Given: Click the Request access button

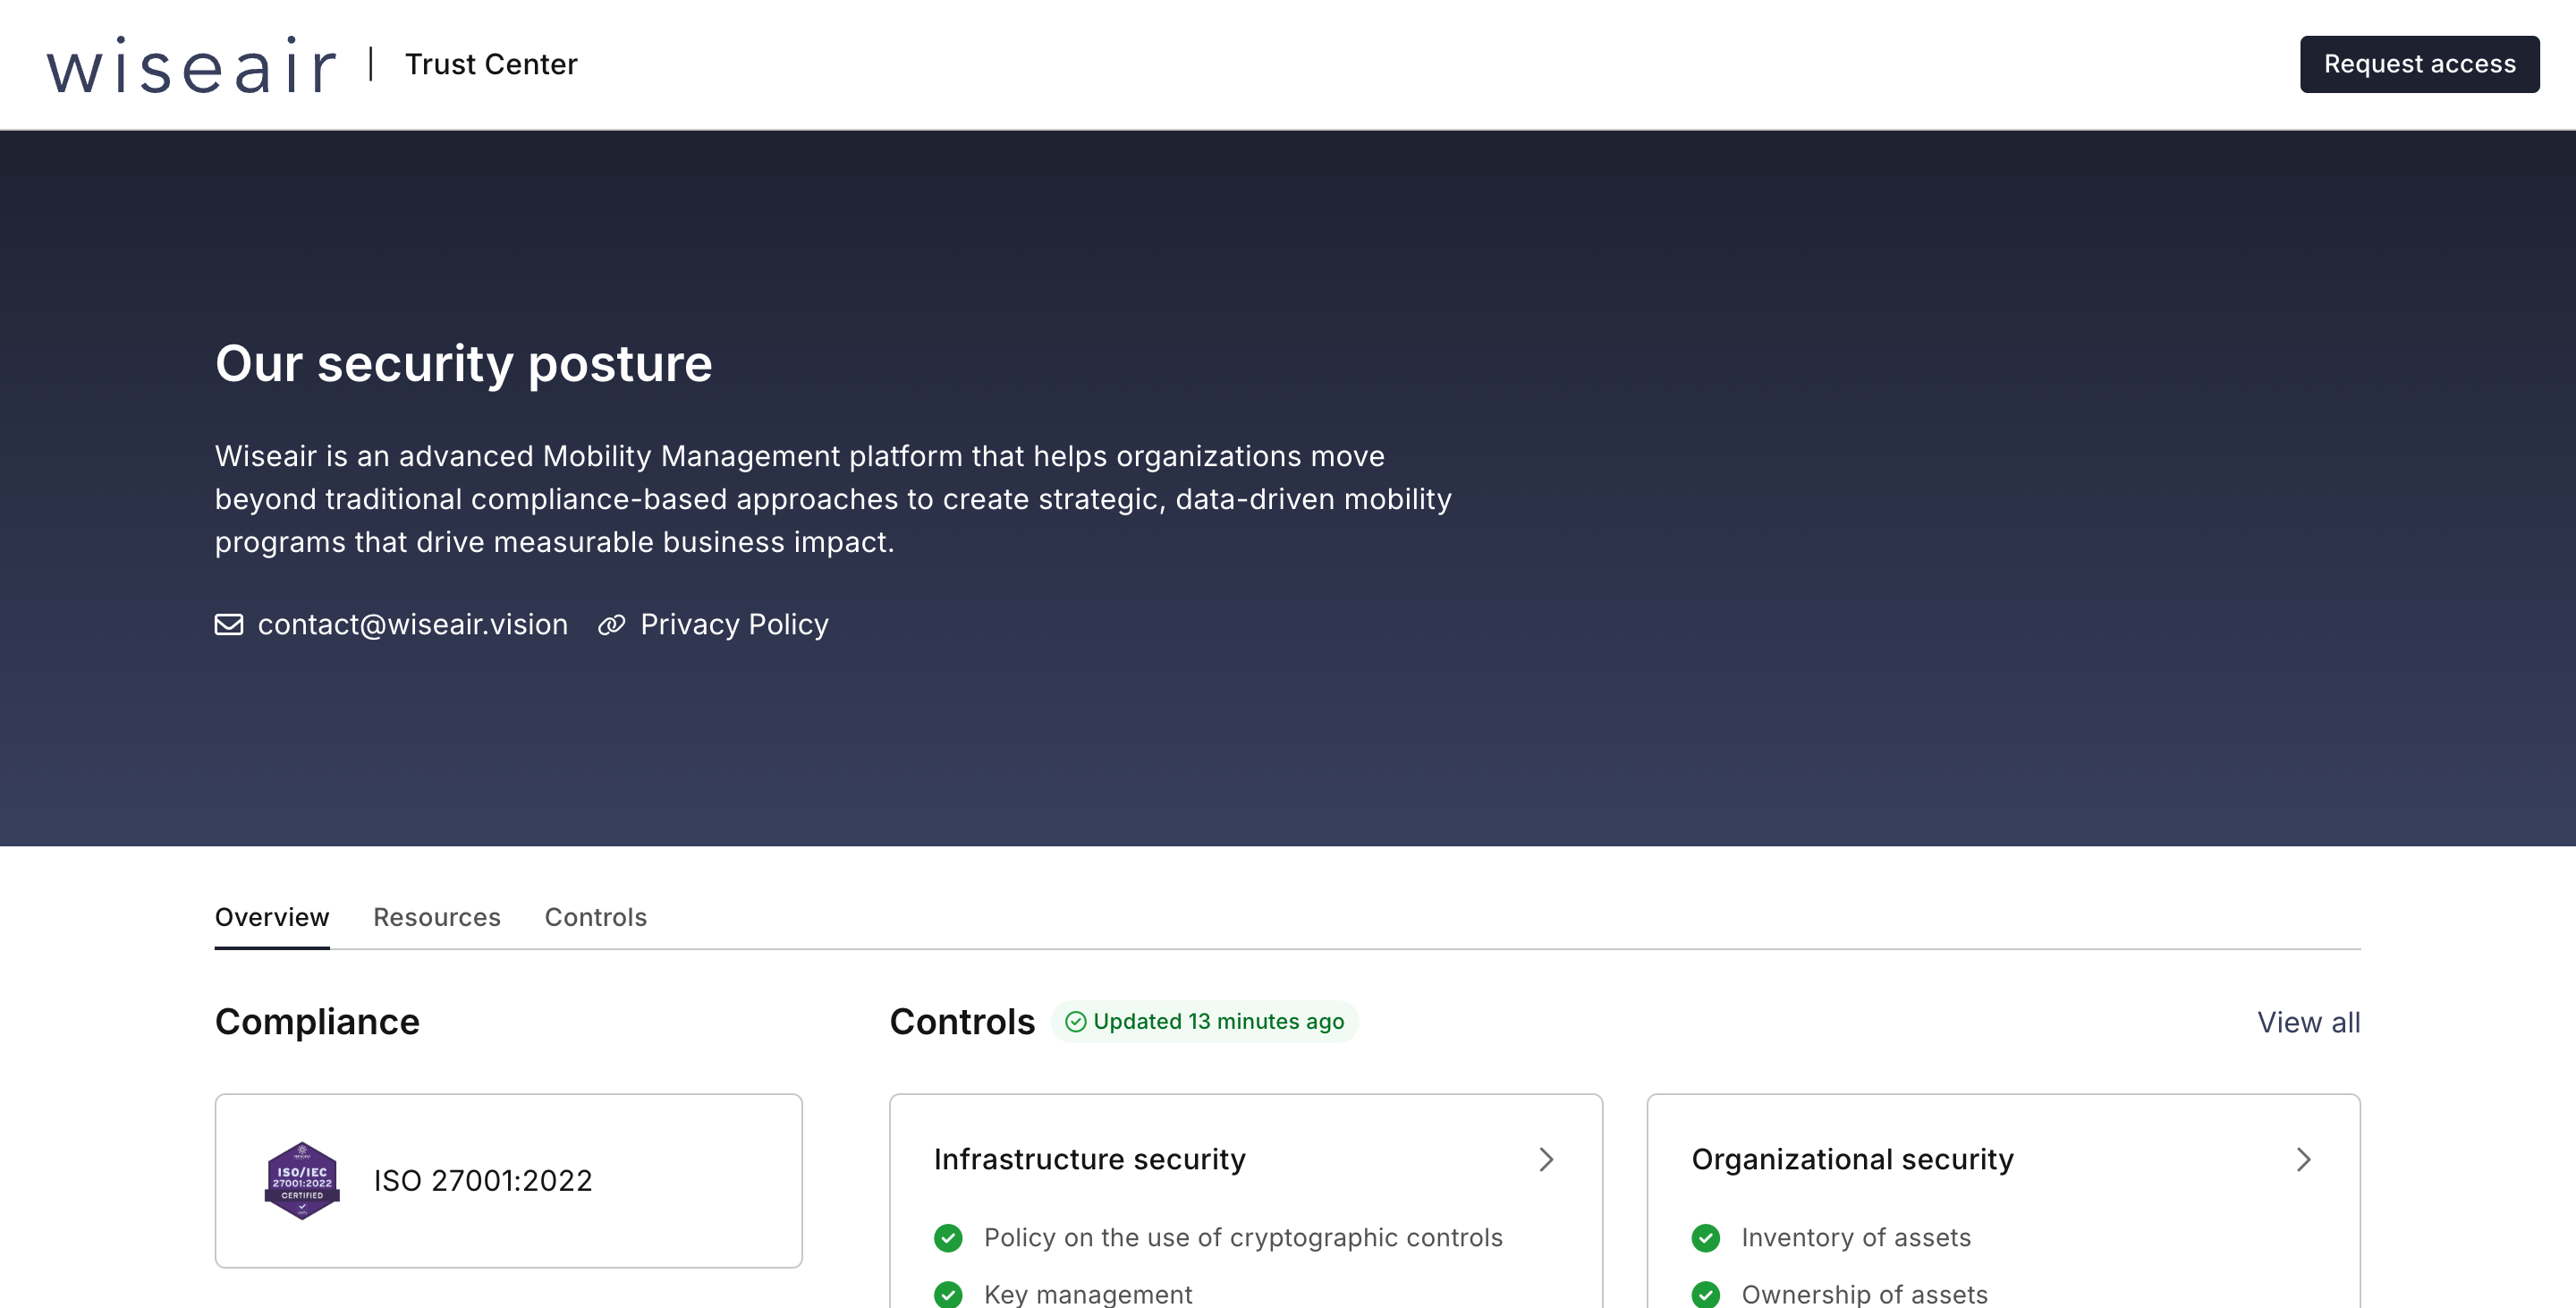Looking at the screenshot, I should point(2420,64).
